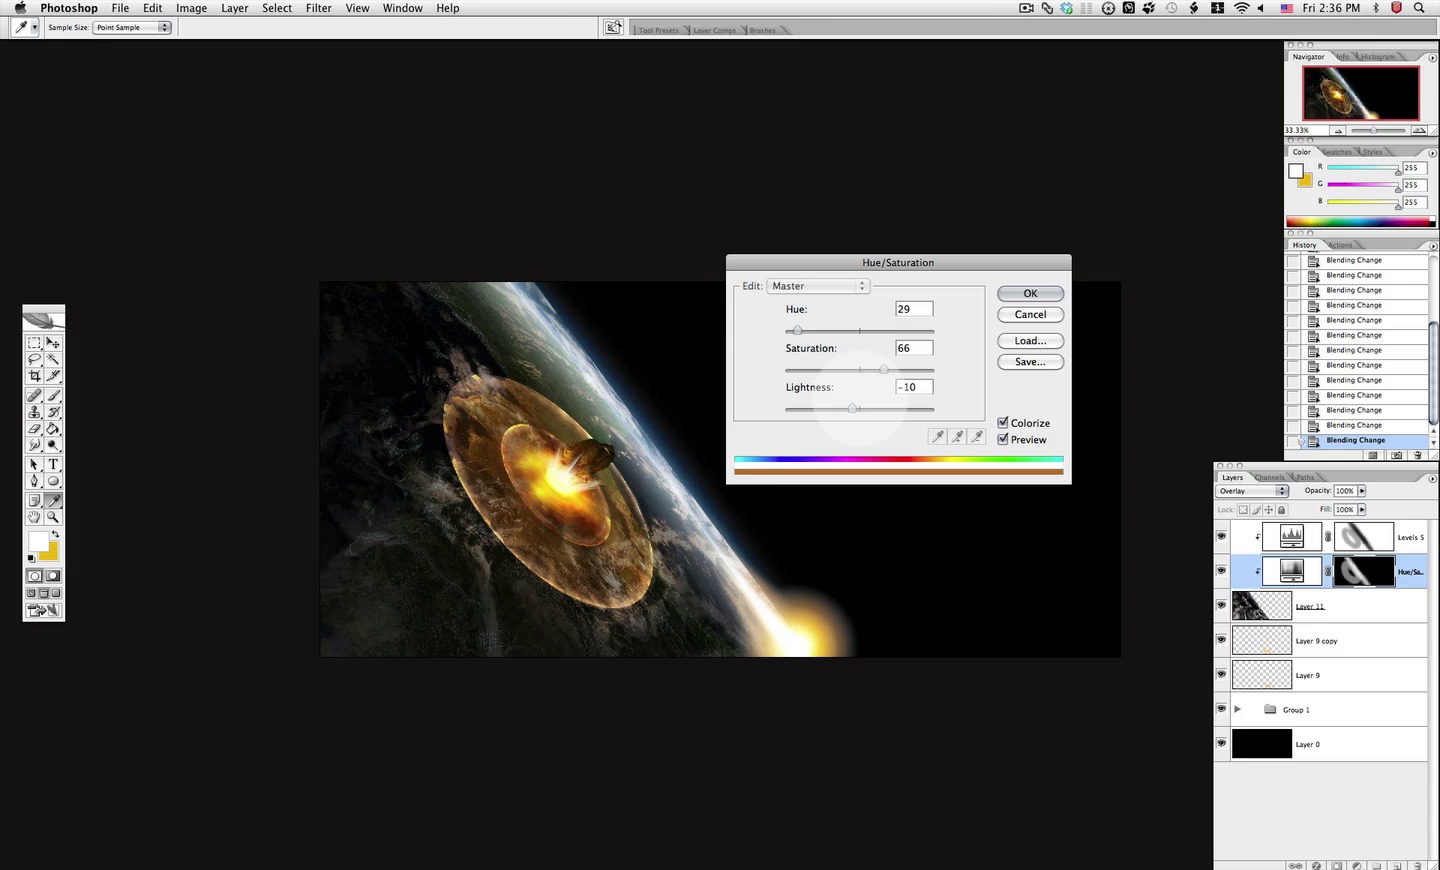Toggle visibility of Layer 9
Screen dimensions: 1440x870
1221,674
